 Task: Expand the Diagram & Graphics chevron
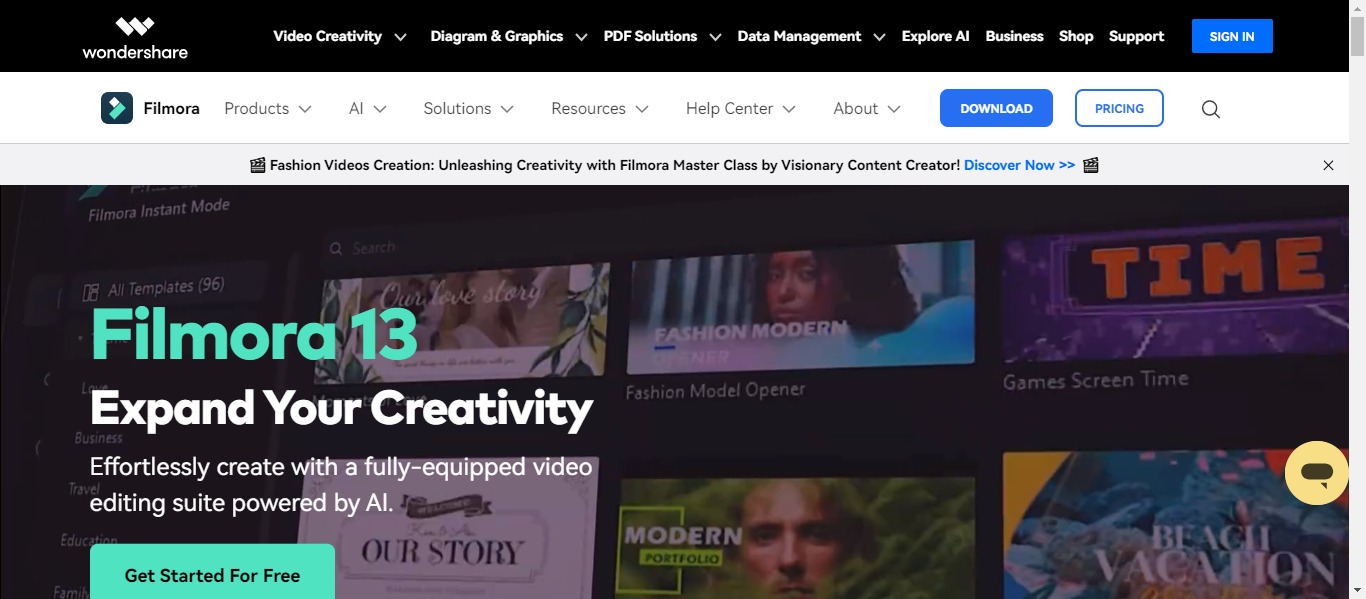tap(583, 37)
